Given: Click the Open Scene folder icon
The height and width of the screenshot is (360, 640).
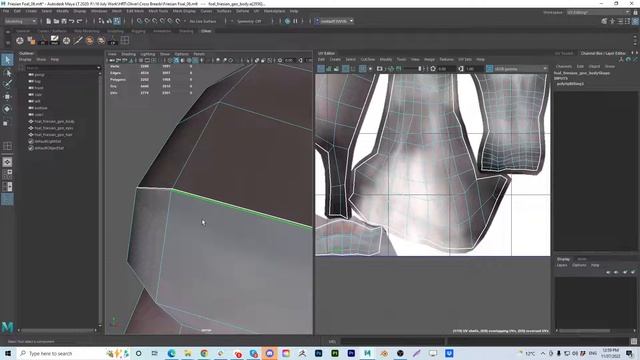Looking at the screenshot, I should (x=56, y=21).
